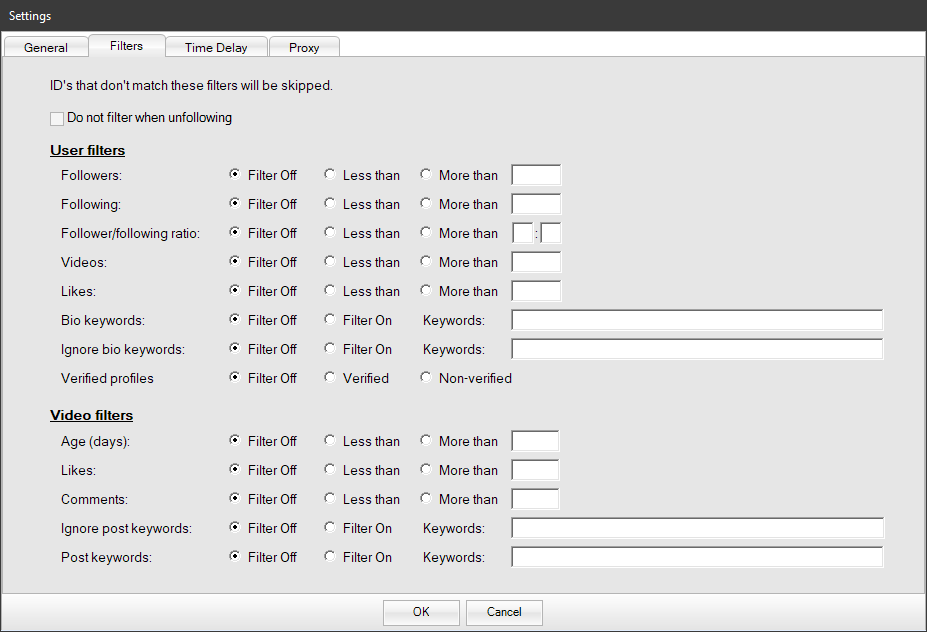This screenshot has height=632, width=927.
Task: Click Cancel to discard settings
Action: 504,612
